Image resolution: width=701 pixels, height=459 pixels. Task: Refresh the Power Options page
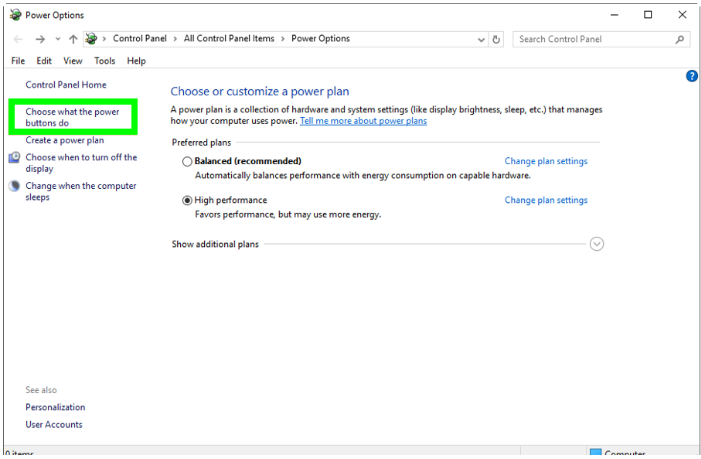click(x=497, y=39)
